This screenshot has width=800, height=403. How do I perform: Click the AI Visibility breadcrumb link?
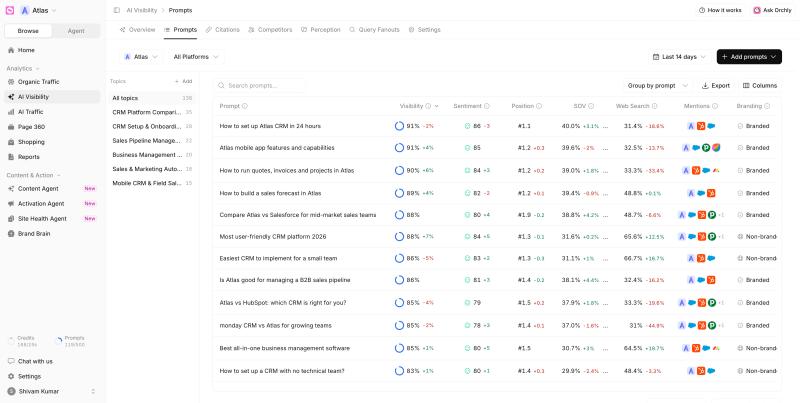tap(142, 10)
